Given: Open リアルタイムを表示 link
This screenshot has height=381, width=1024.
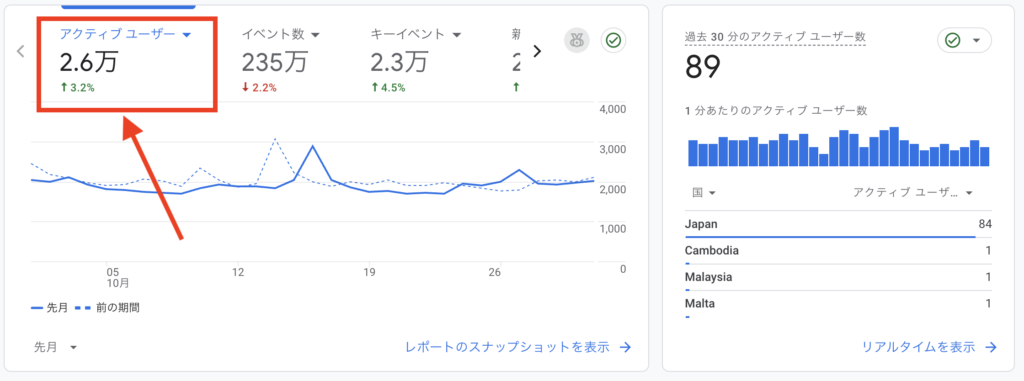Looking at the screenshot, I should point(929,347).
